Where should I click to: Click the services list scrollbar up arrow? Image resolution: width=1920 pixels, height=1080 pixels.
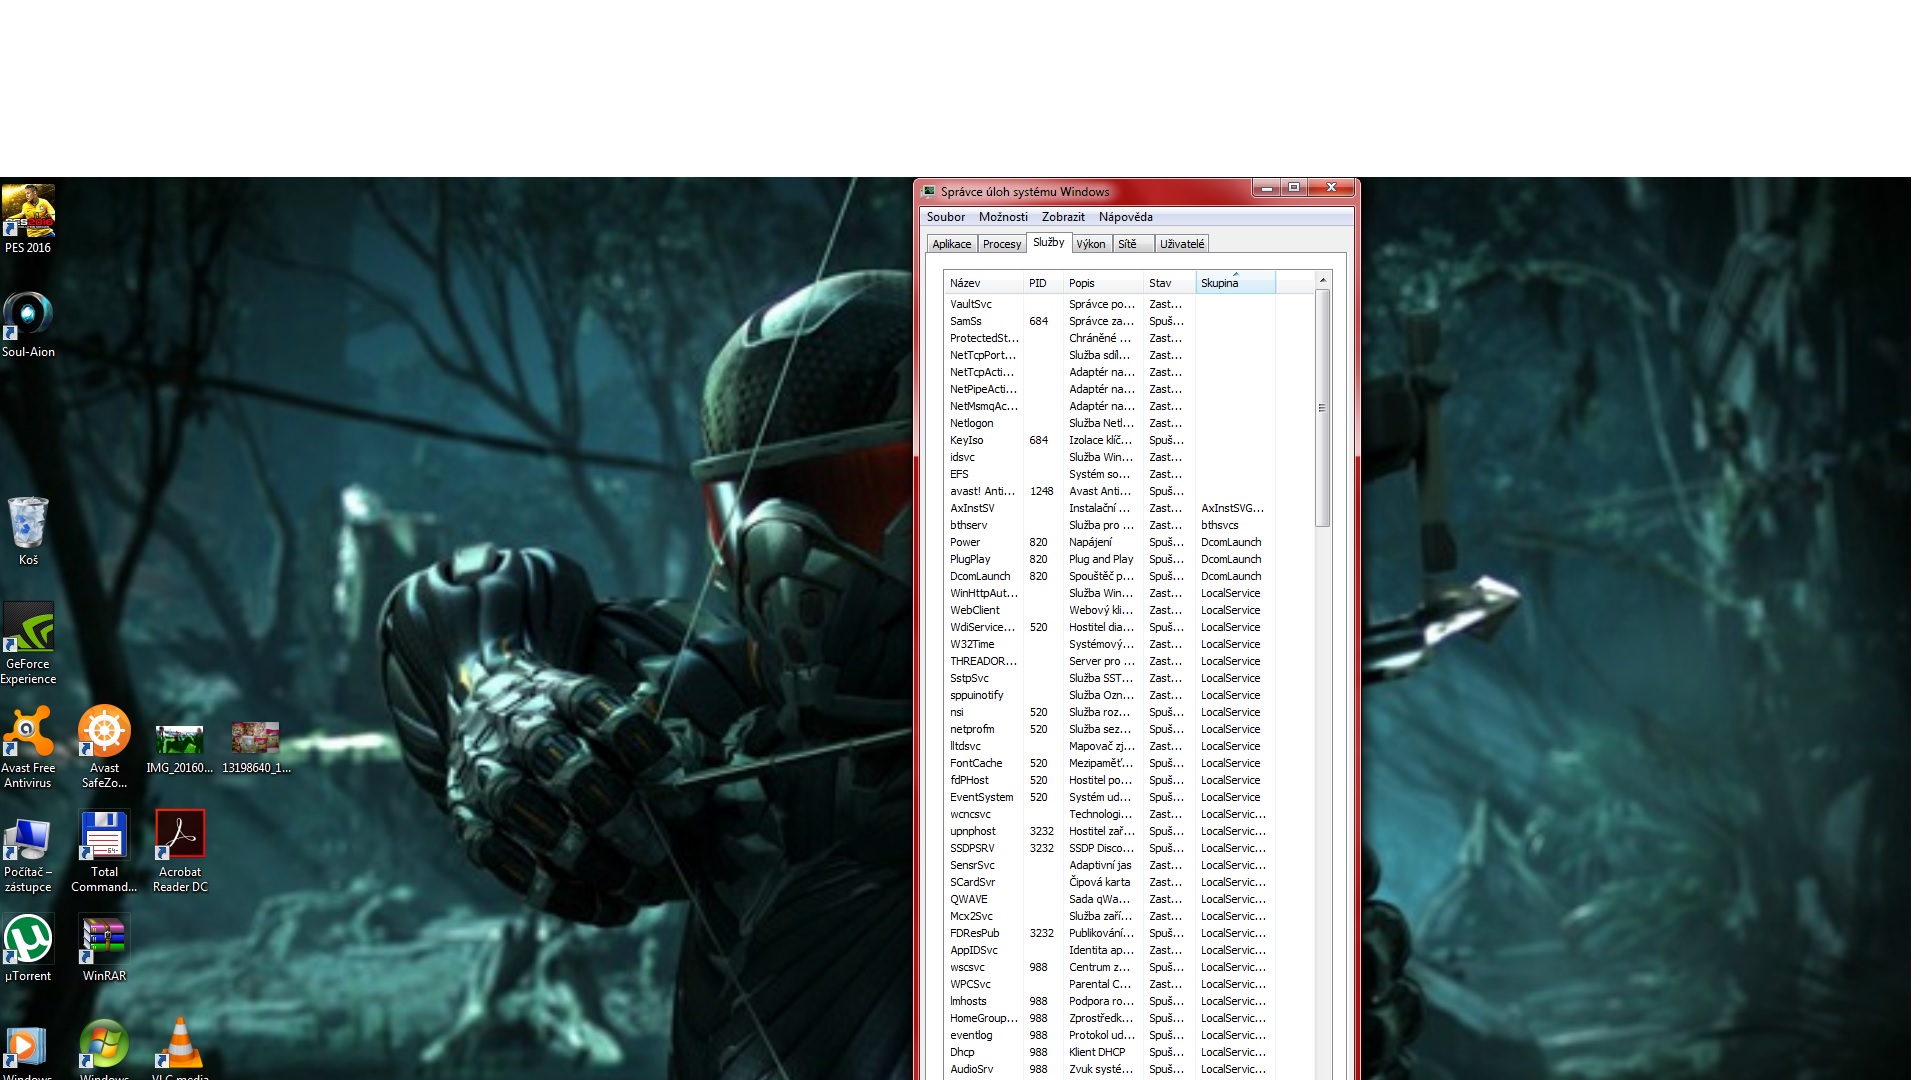pyautogui.click(x=1322, y=280)
